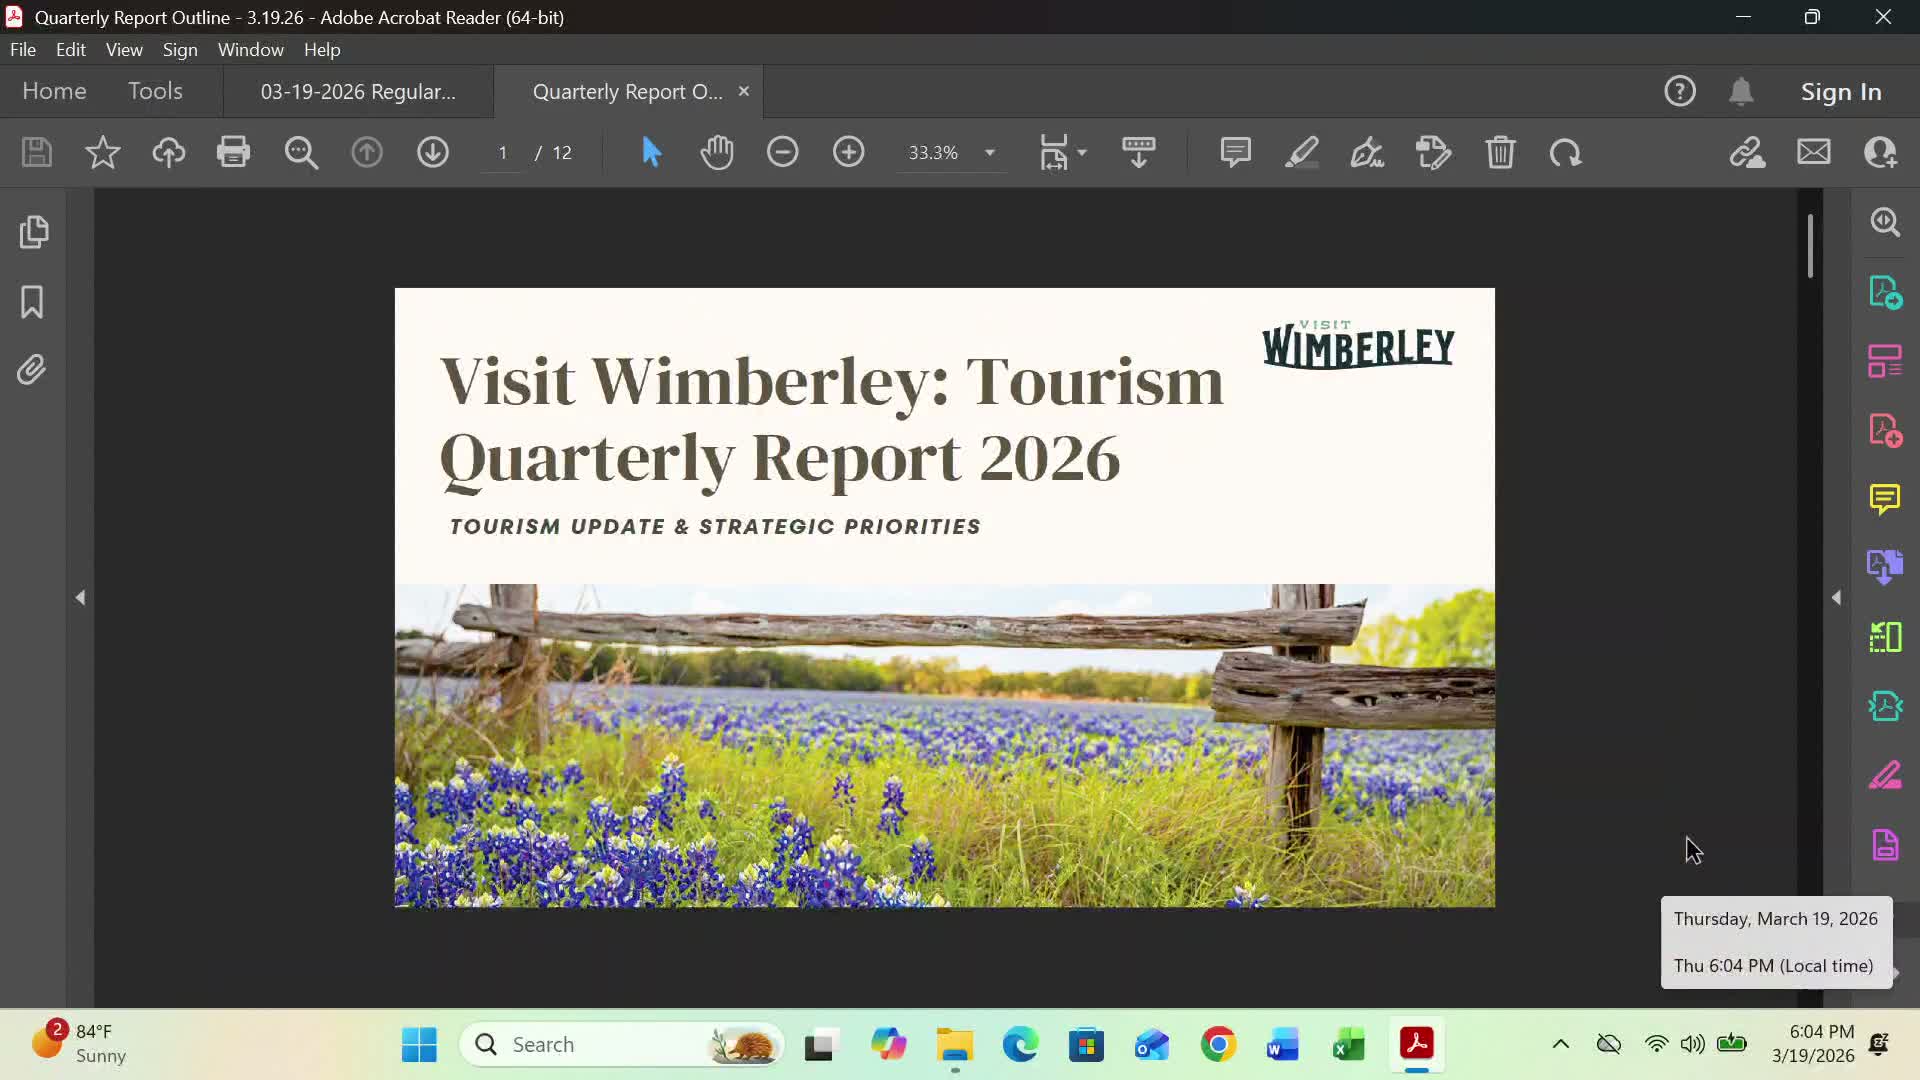Click the page number input field
Screen dimensions: 1920x1080
click(503, 152)
